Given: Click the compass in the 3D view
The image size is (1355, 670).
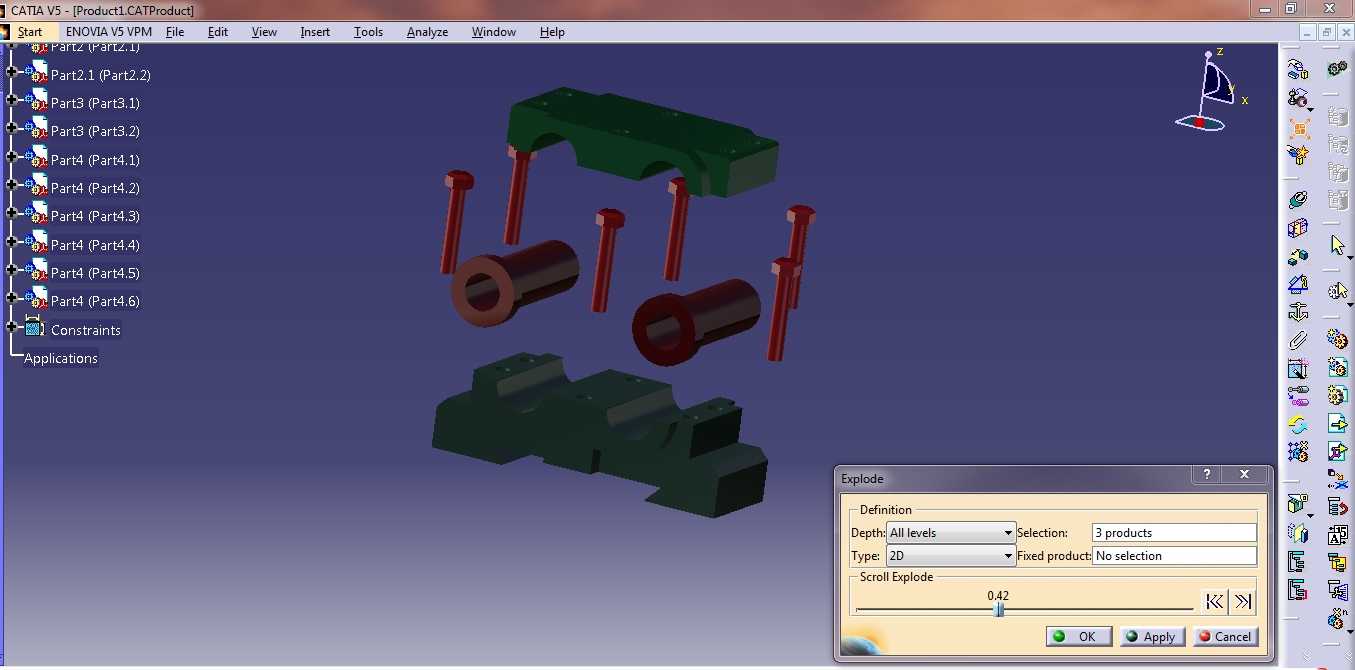Looking at the screenshot, I should point(1212,90).
